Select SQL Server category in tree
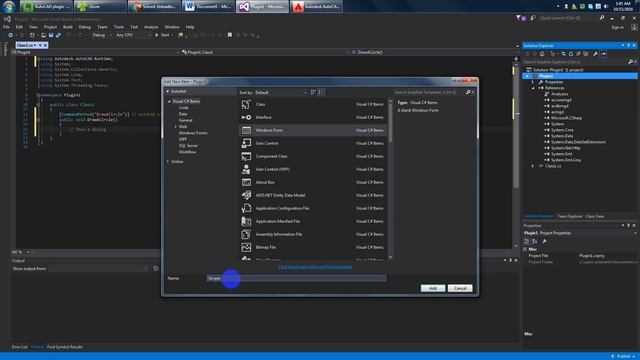The height and width of the screenshot is (360, 640). [188, 146]
